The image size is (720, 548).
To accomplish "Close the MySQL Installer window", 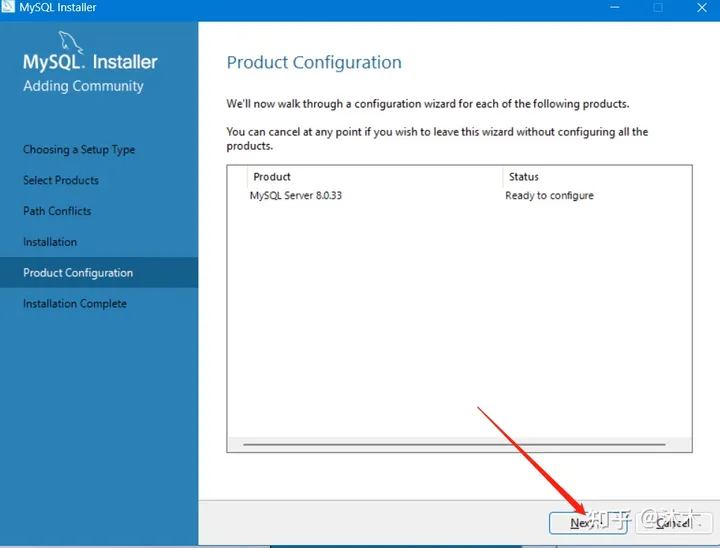I will (x=702, y=7).
